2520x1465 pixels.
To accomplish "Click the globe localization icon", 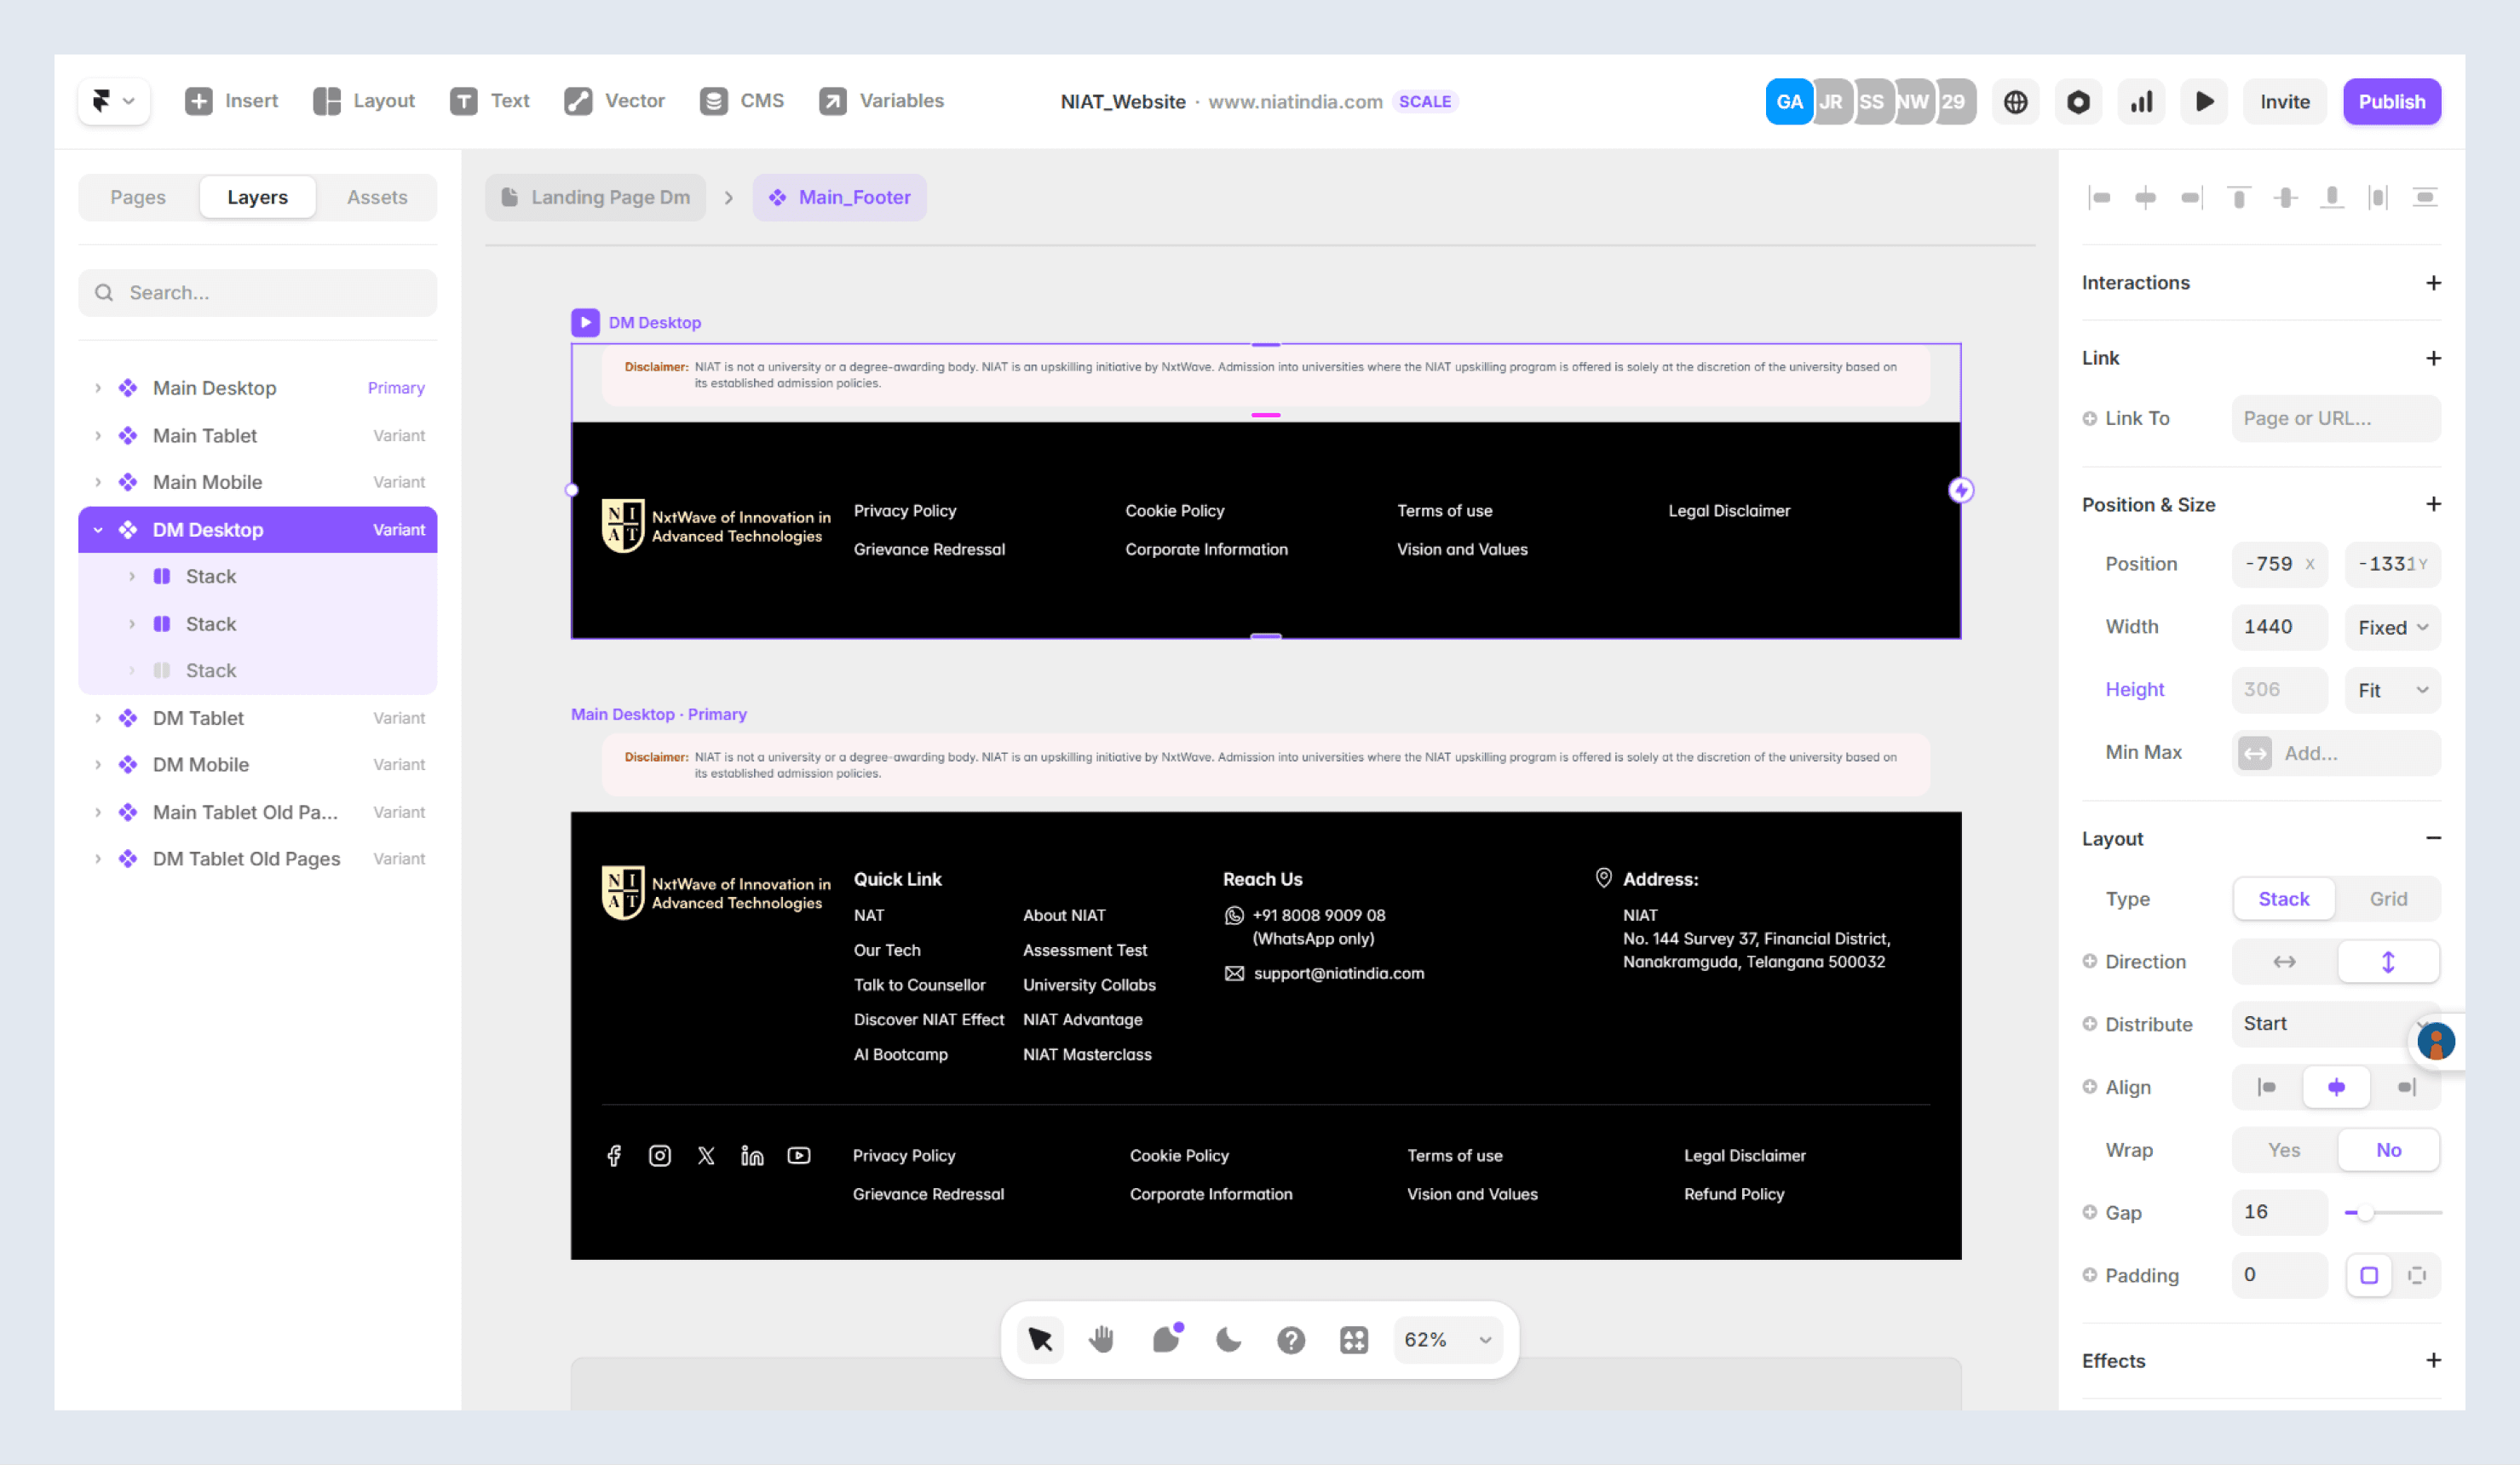I will click(2015, 101).
